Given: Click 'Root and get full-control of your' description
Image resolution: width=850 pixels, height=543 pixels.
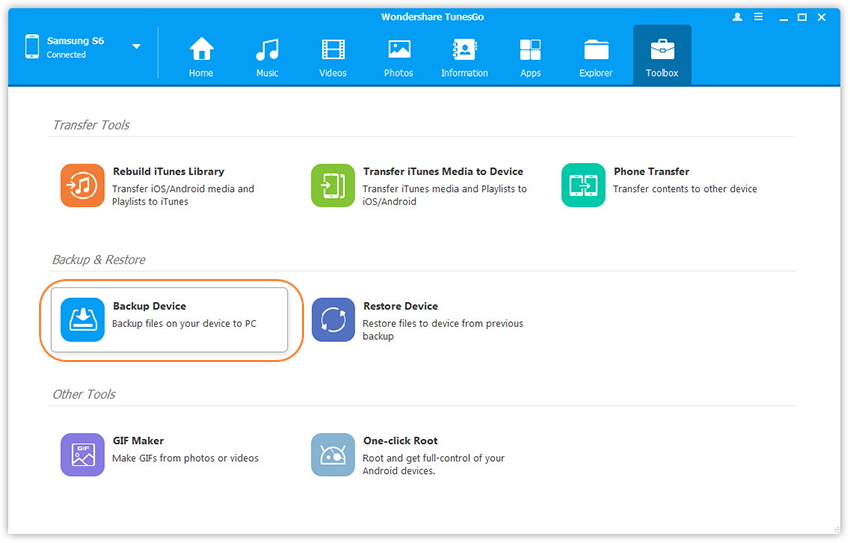Looking at the screenshot, I should click(434, 458).
